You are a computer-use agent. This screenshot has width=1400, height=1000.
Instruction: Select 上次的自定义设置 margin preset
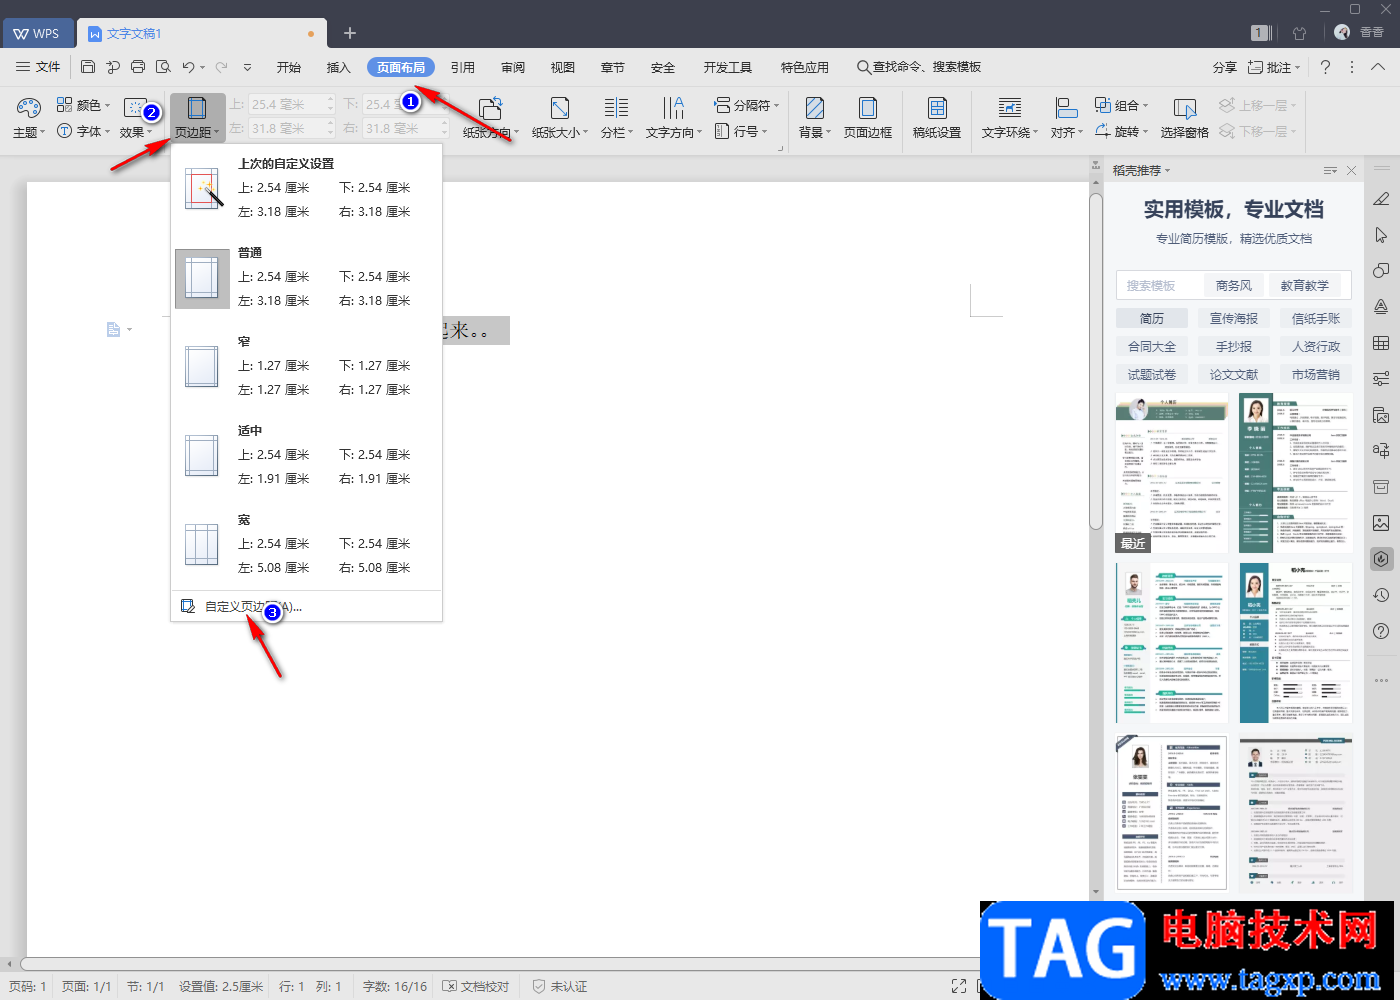tap(306, 188)
